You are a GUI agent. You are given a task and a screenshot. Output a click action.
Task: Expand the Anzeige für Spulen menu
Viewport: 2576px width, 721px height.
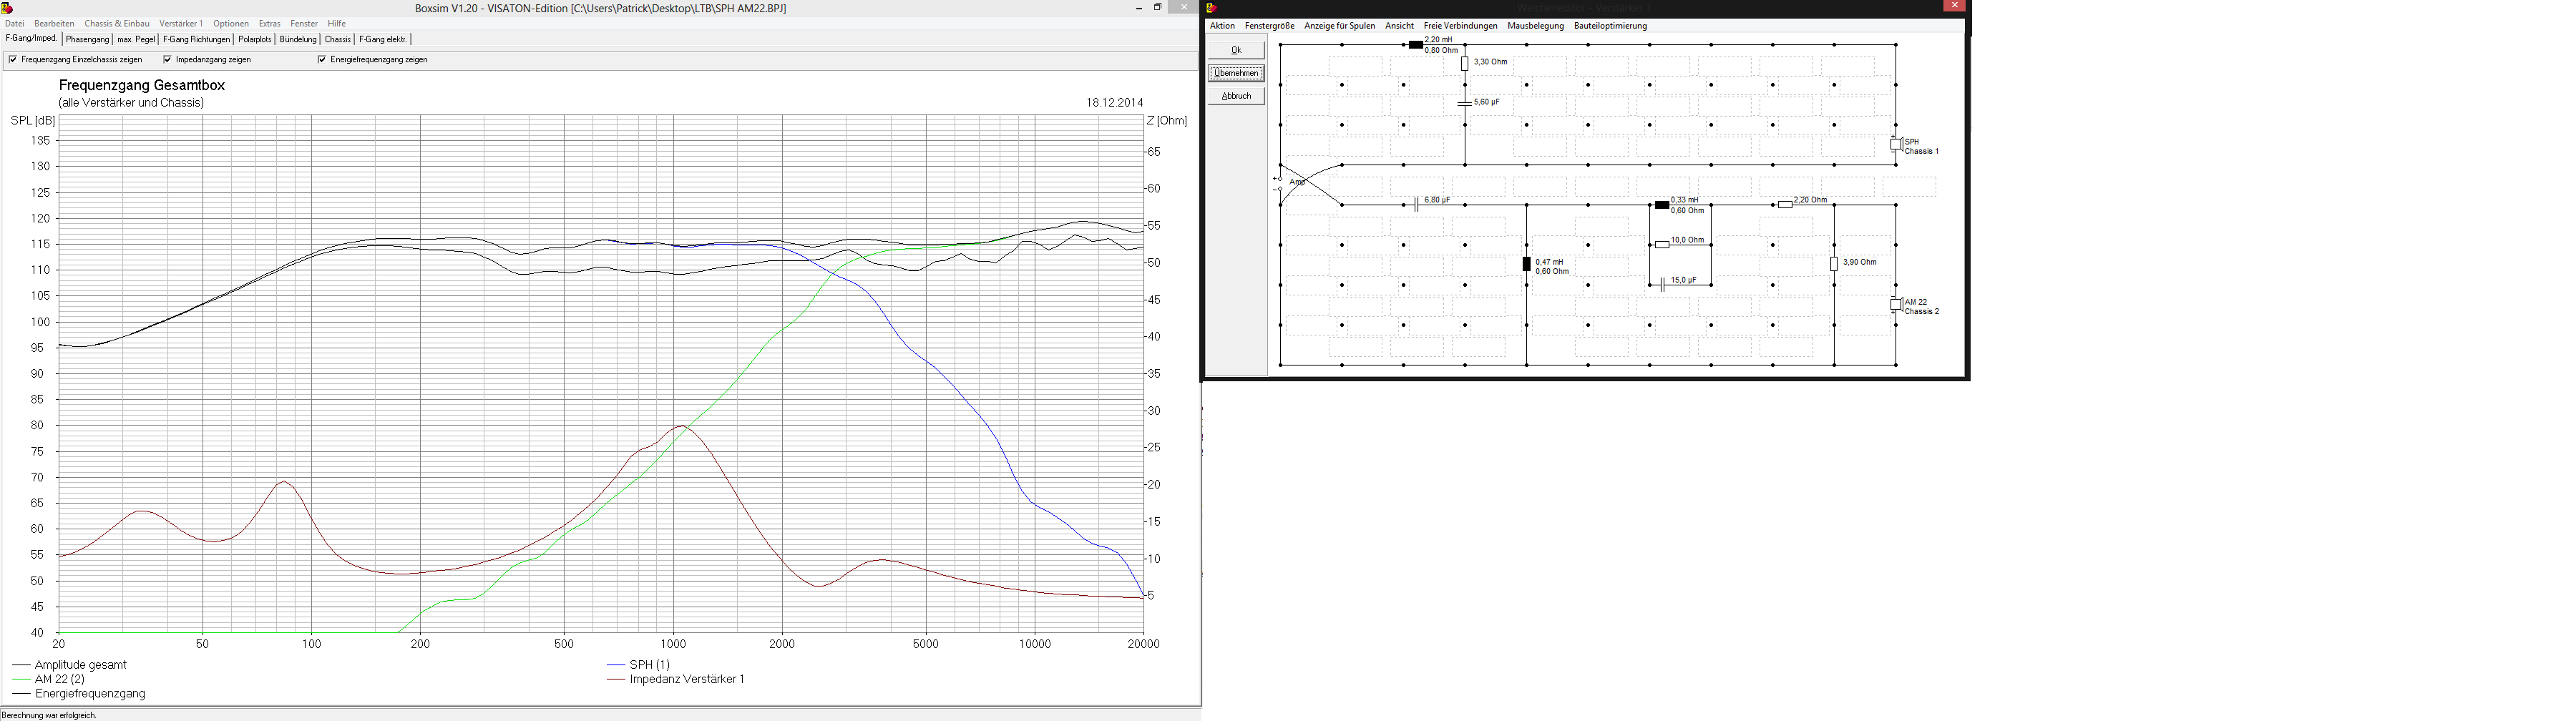click(1339, 26)
